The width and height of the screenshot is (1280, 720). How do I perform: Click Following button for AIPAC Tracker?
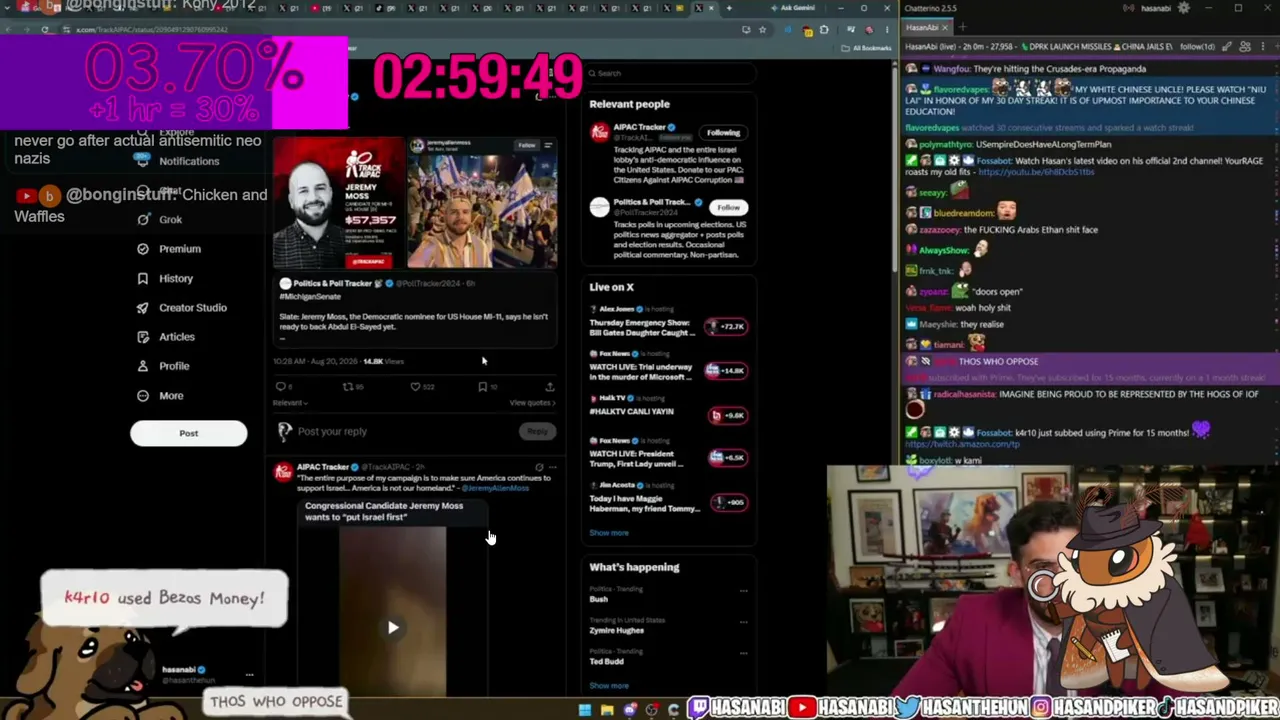tap(723, 132)
